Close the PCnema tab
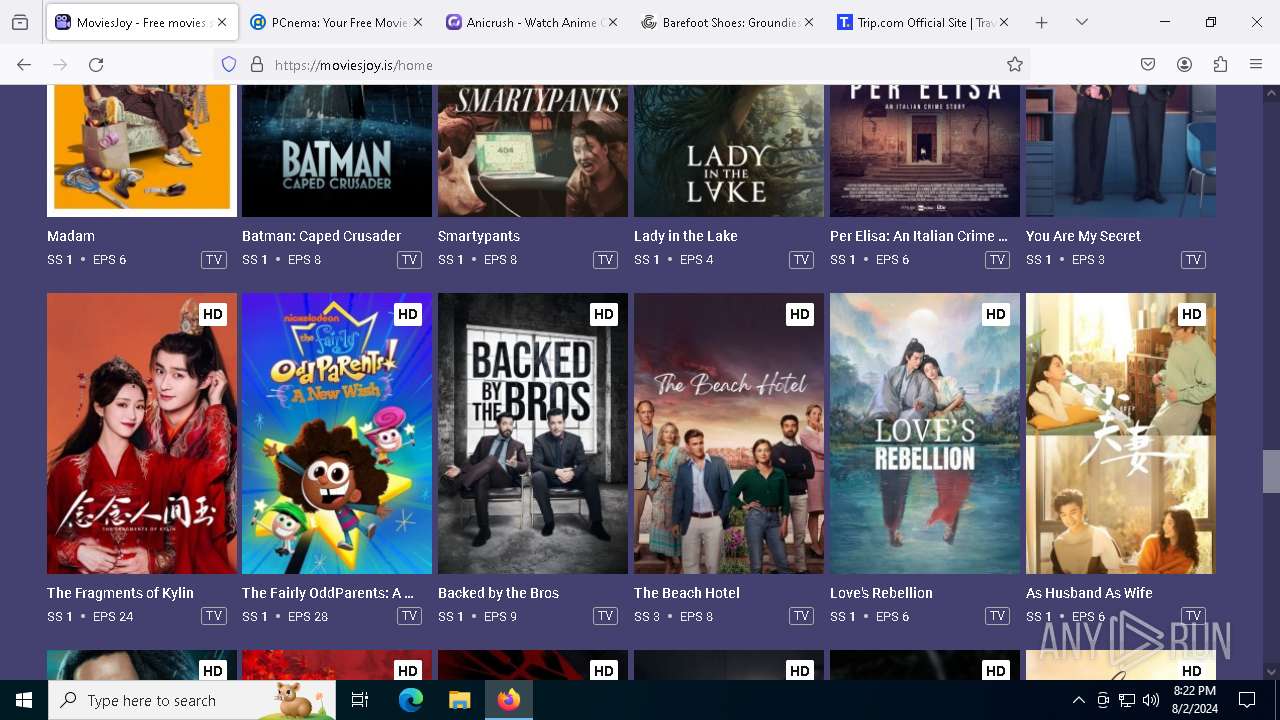The height and width of the screenshot is (720, 1280). (417, 22)
